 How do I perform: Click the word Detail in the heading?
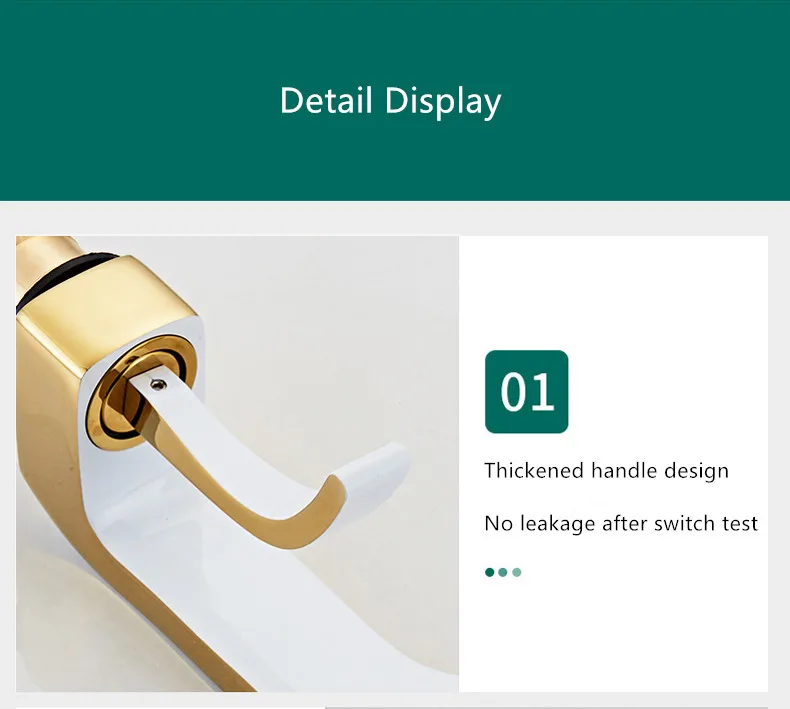[x=326, y=100]
